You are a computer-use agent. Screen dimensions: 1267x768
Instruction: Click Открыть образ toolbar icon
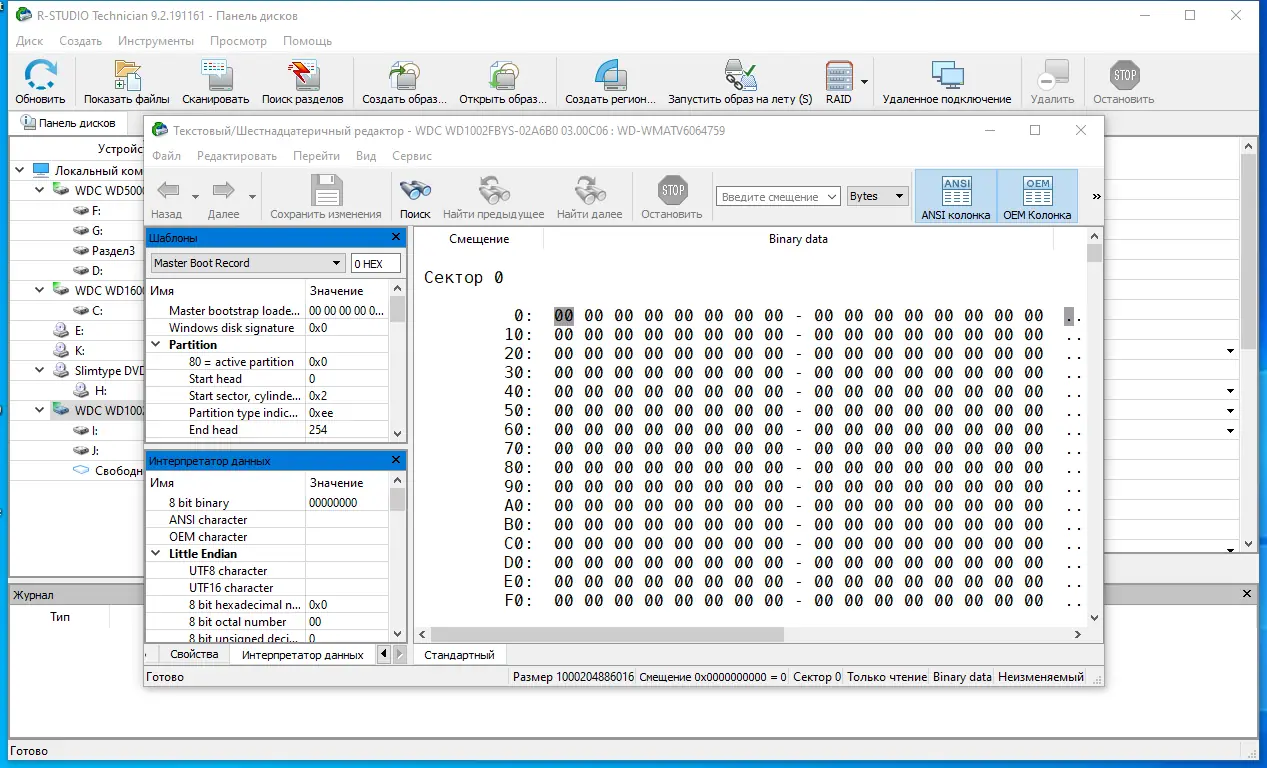pos(503,76)
